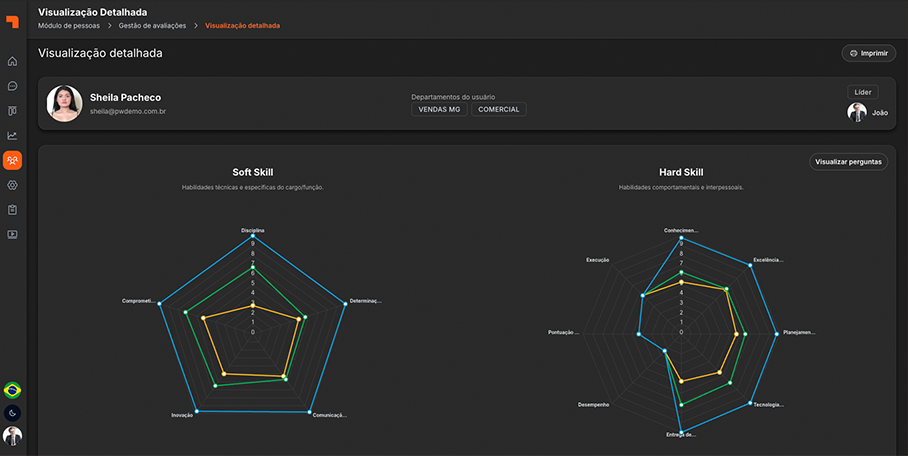Change language via Brazil flag icon
The image size is (908, 456).
coord(12,391)
